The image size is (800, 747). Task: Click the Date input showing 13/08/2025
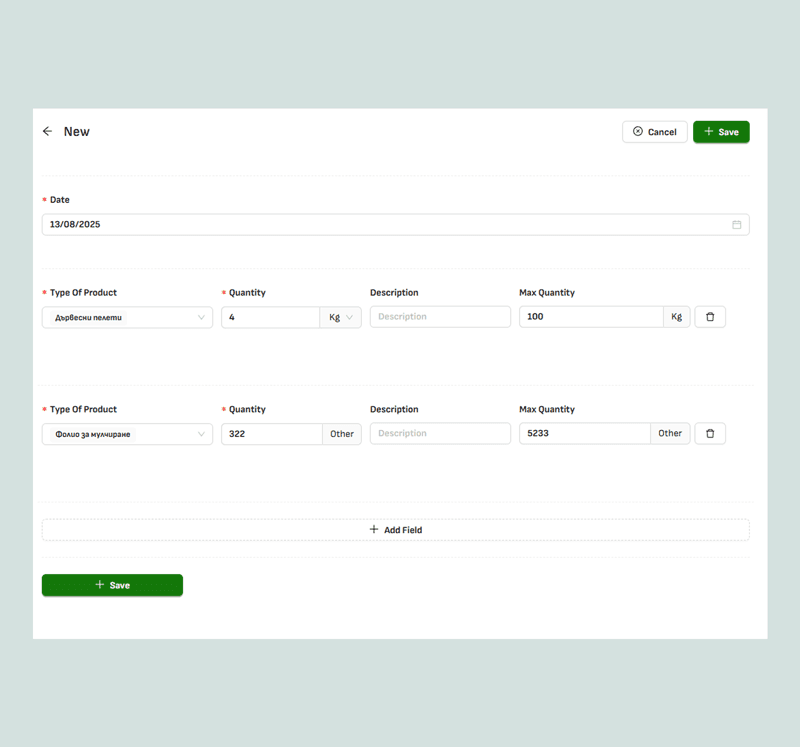tap(380, 225)
